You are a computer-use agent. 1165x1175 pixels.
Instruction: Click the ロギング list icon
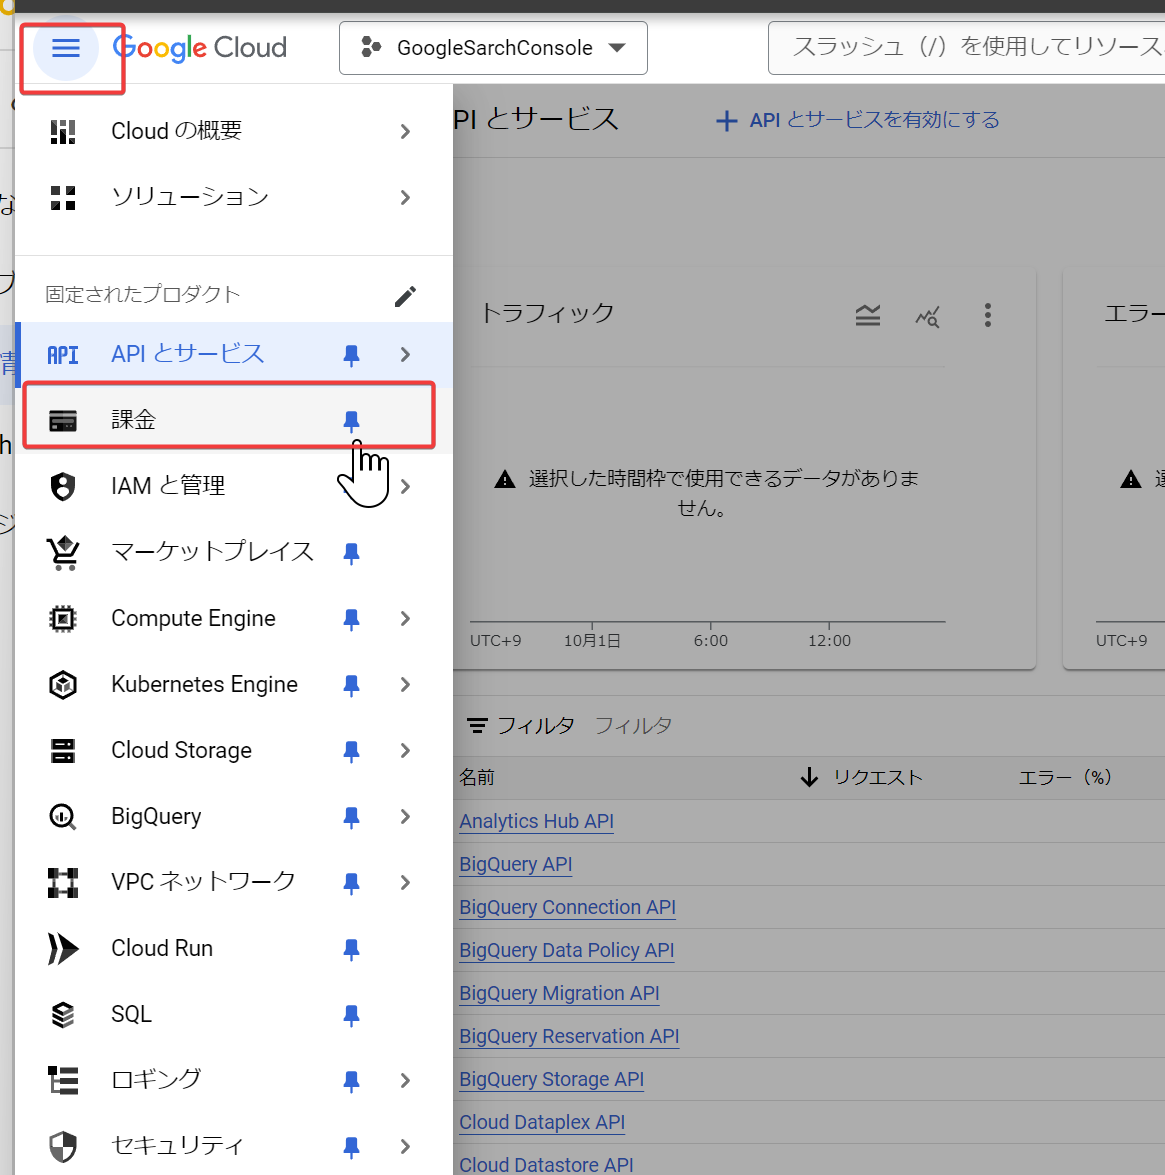click(x=63, y=1081)
